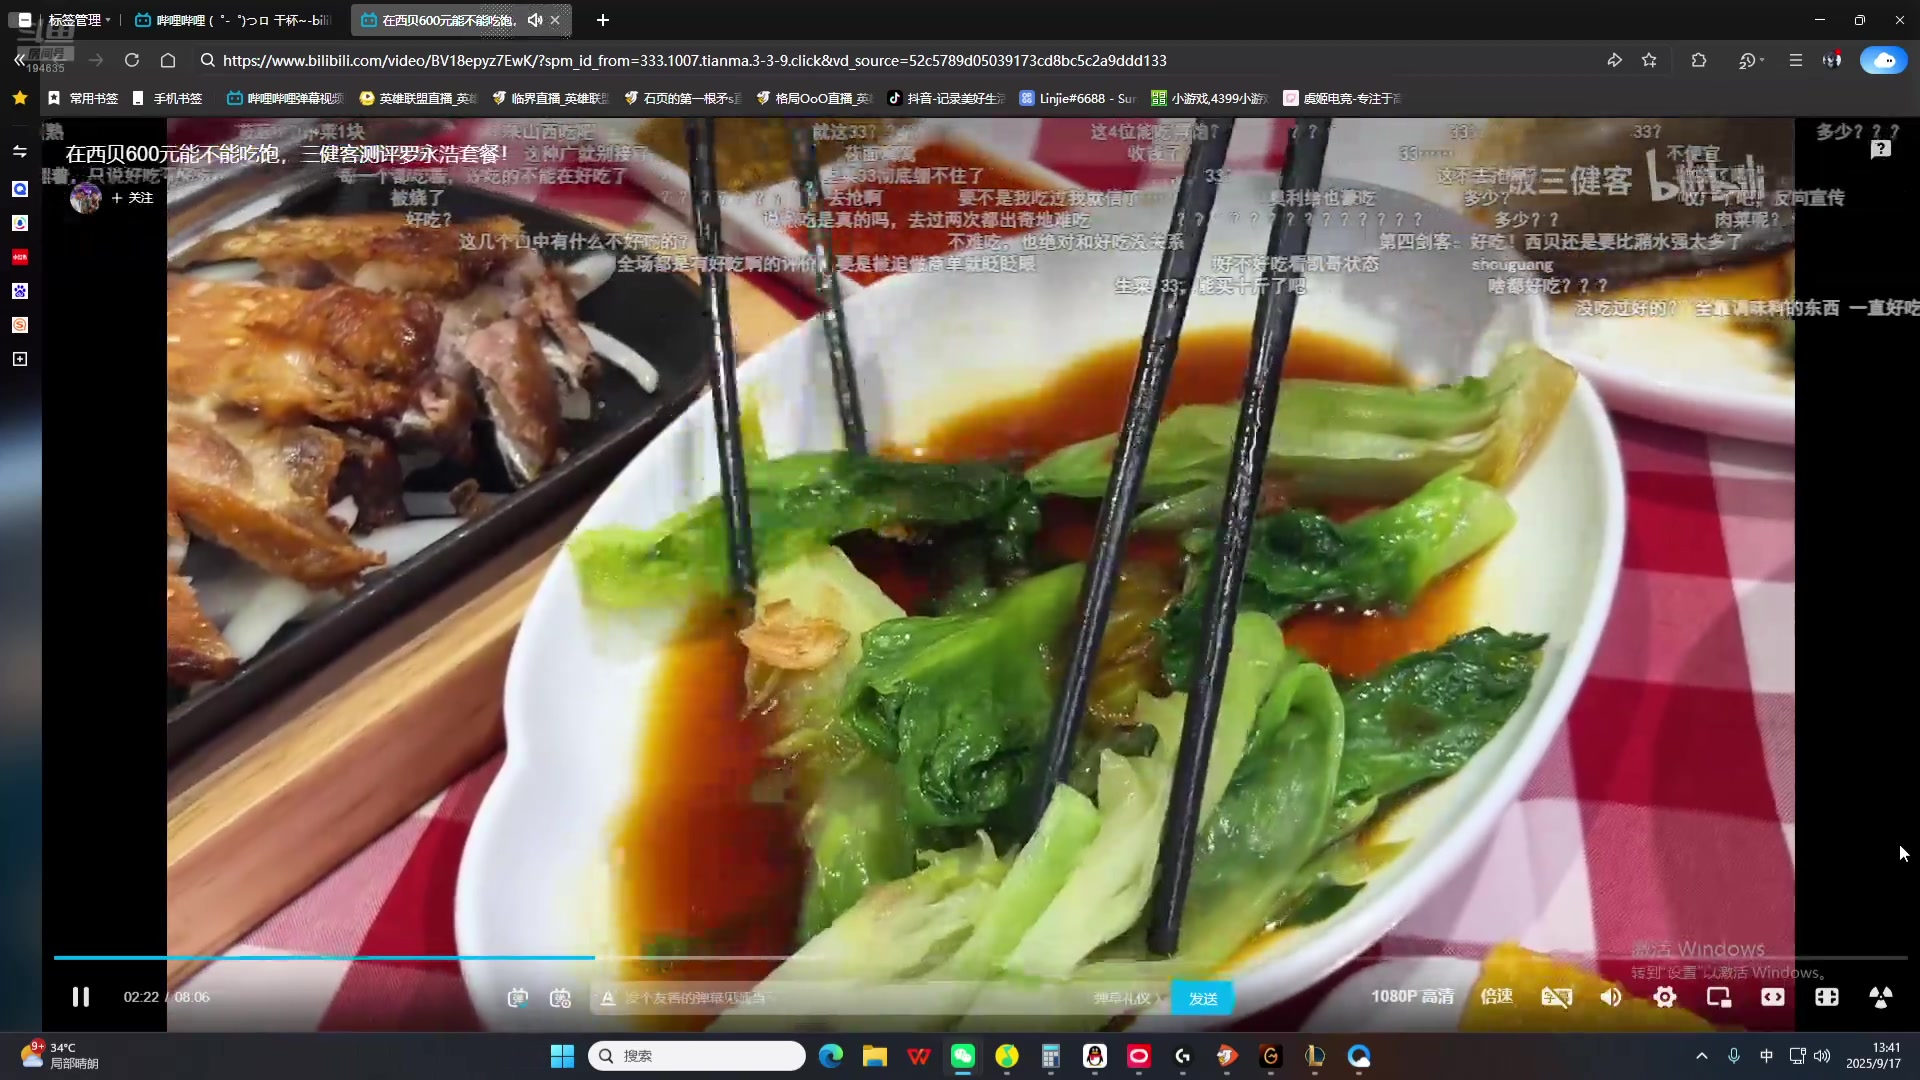Open the 小游戏,4399 bookmark
1920x1080 pixels.
(x=1209, y=98)
